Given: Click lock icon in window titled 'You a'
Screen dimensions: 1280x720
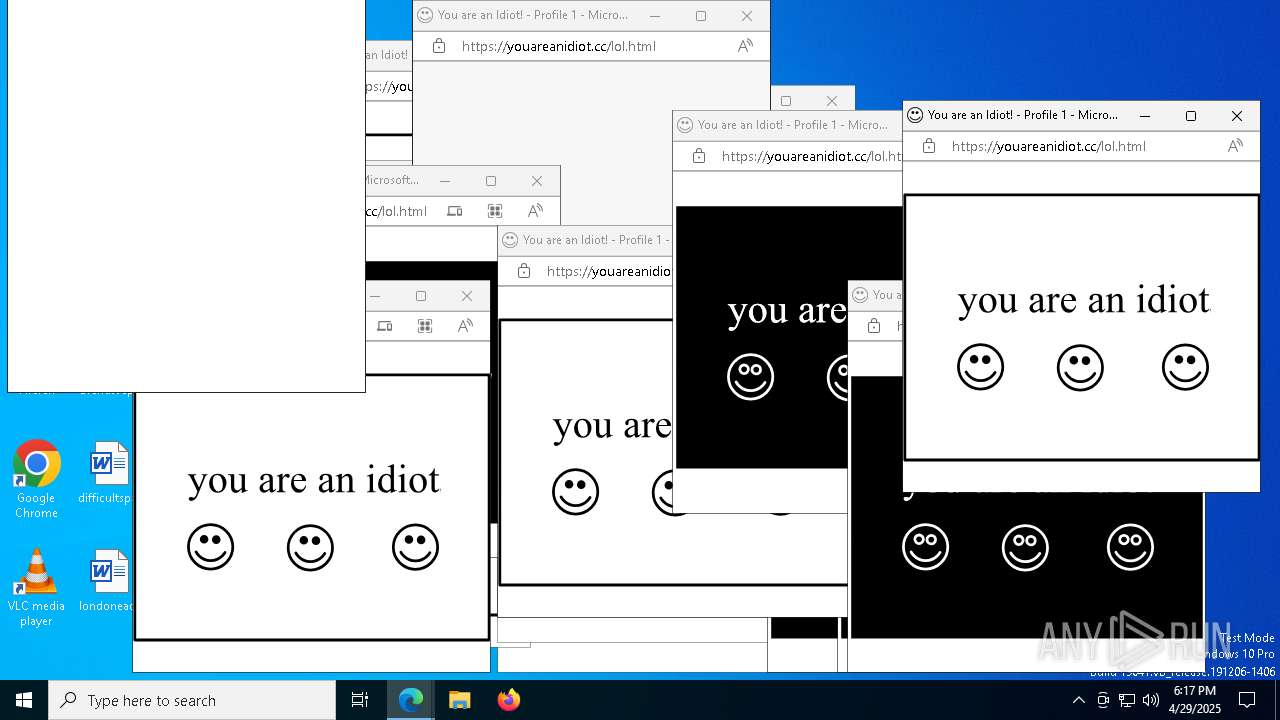Looking at the screenshot, I should coord(873,326).
